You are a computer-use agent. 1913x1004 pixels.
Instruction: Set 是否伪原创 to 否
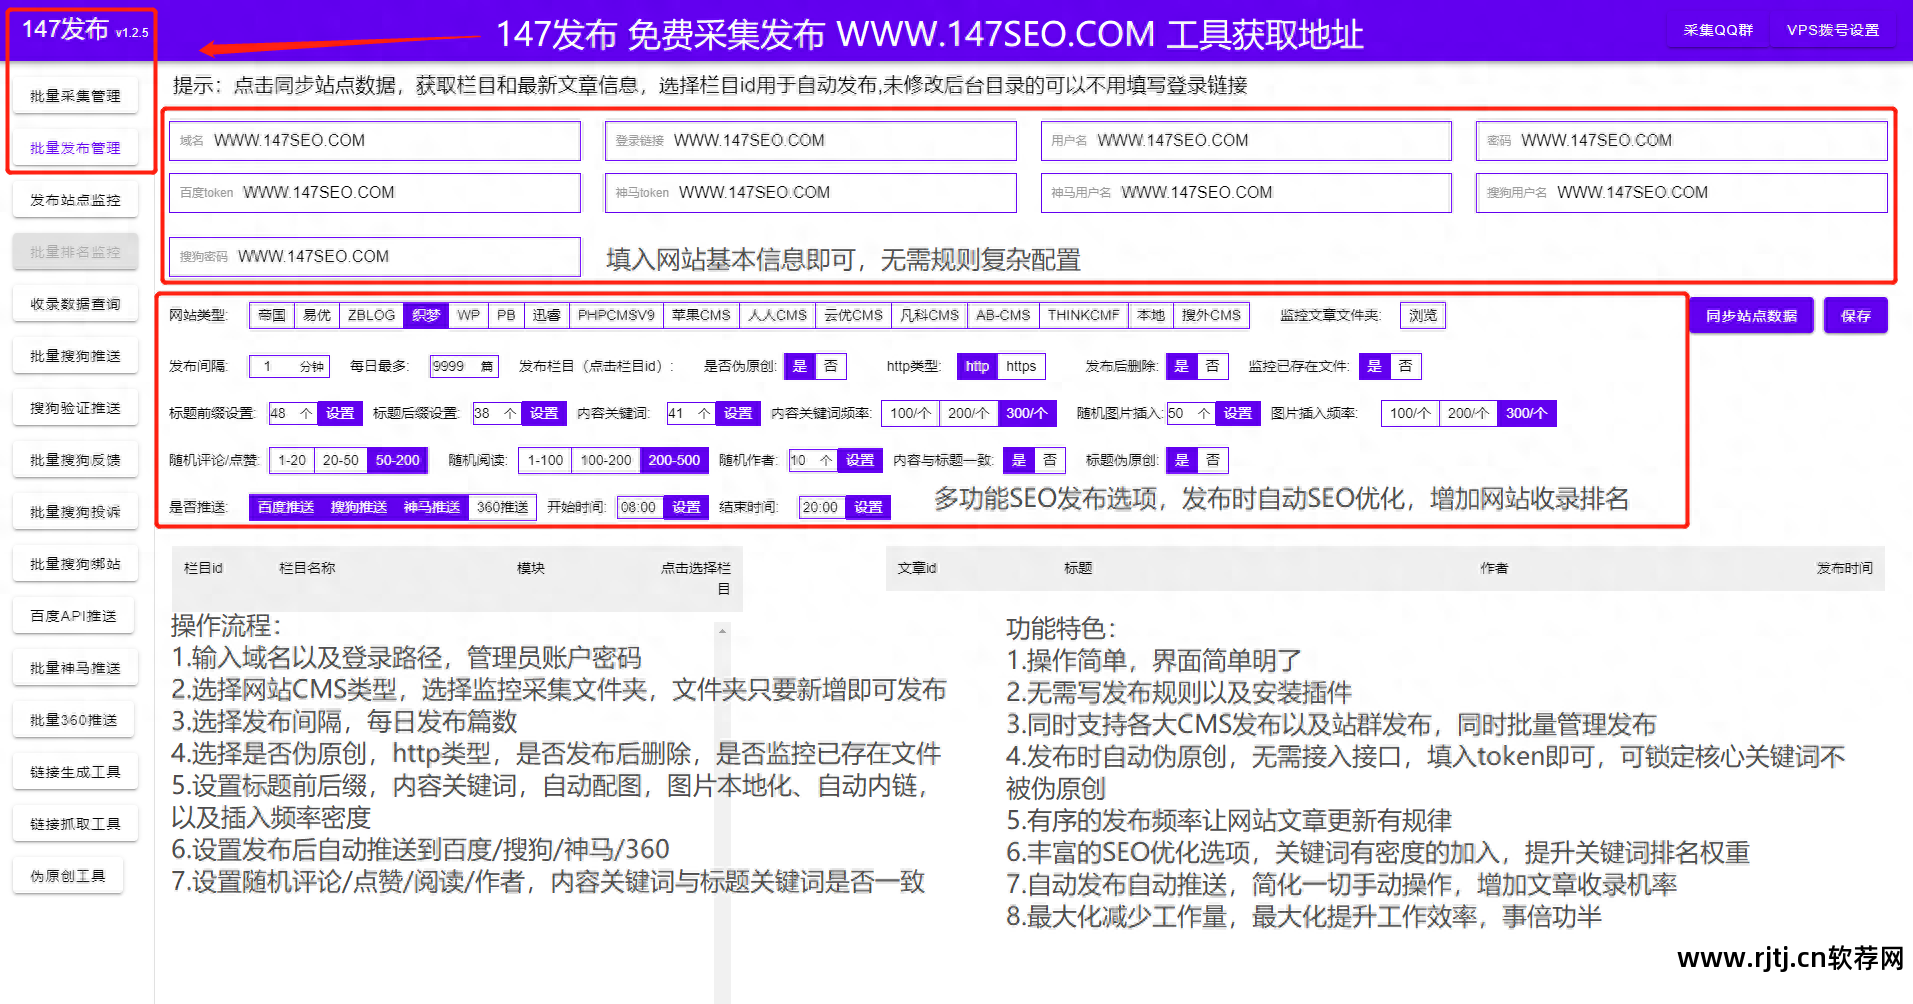click(833, 366)
